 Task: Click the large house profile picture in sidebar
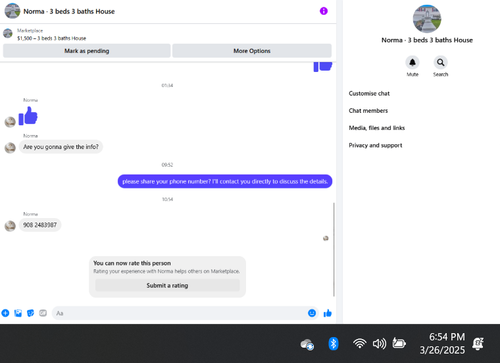point(427,19)
